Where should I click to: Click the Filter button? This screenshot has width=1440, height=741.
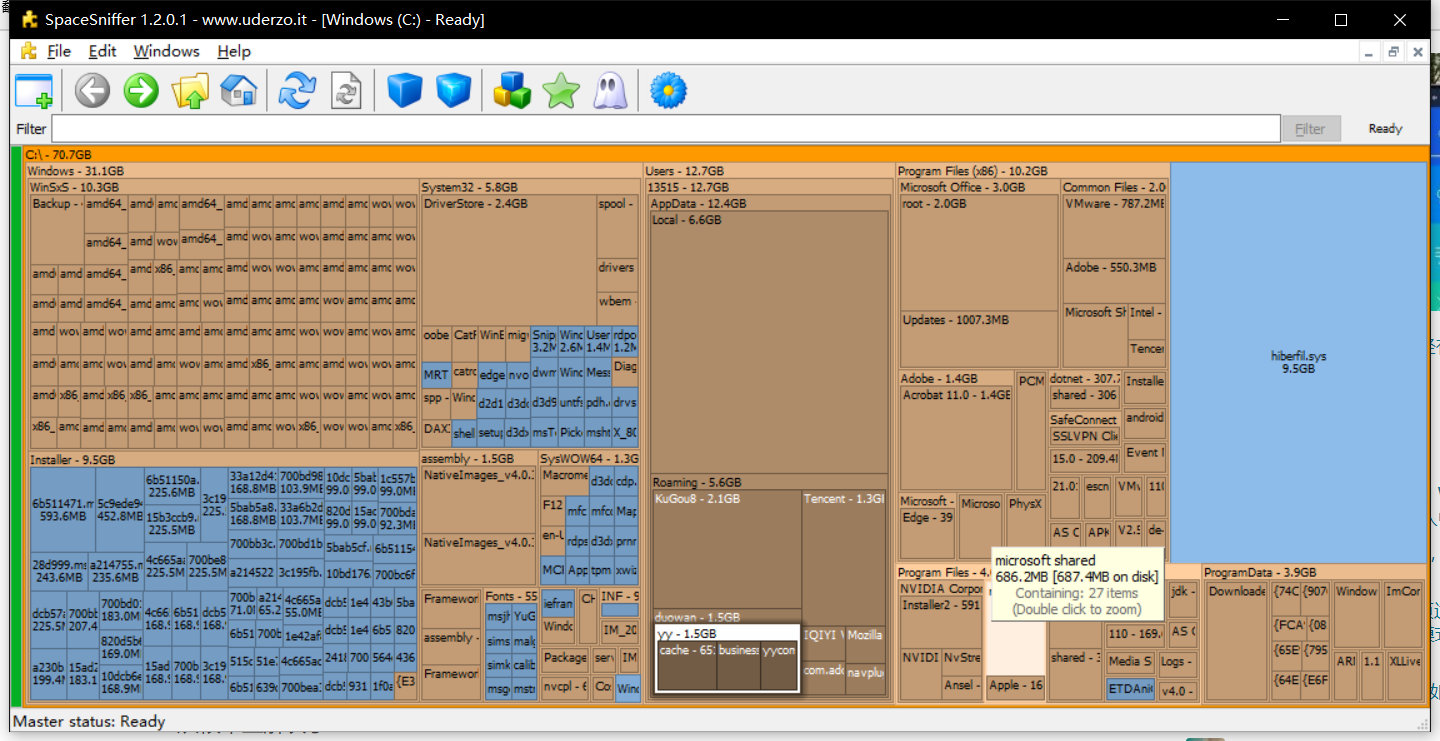pos(1310,128)
